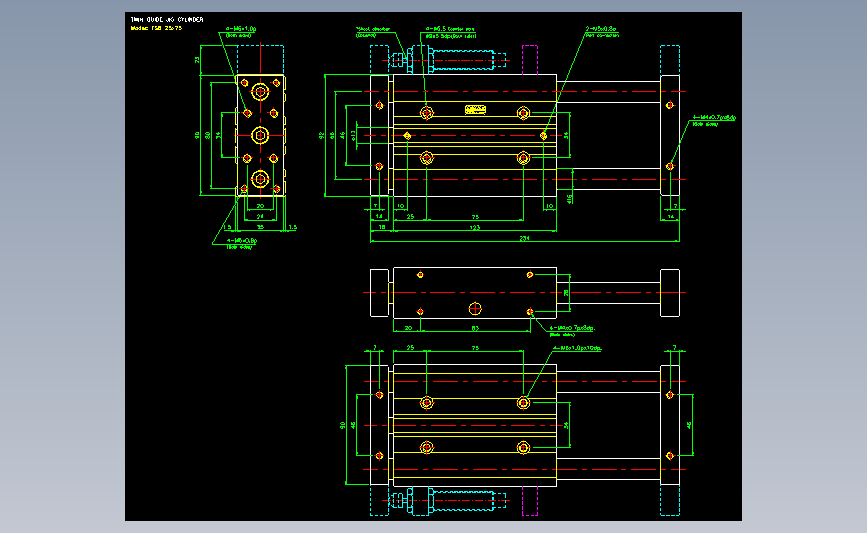Click the overall length dimension "204"
Viewport: 867px width, 533px height.
pos(525,238)
